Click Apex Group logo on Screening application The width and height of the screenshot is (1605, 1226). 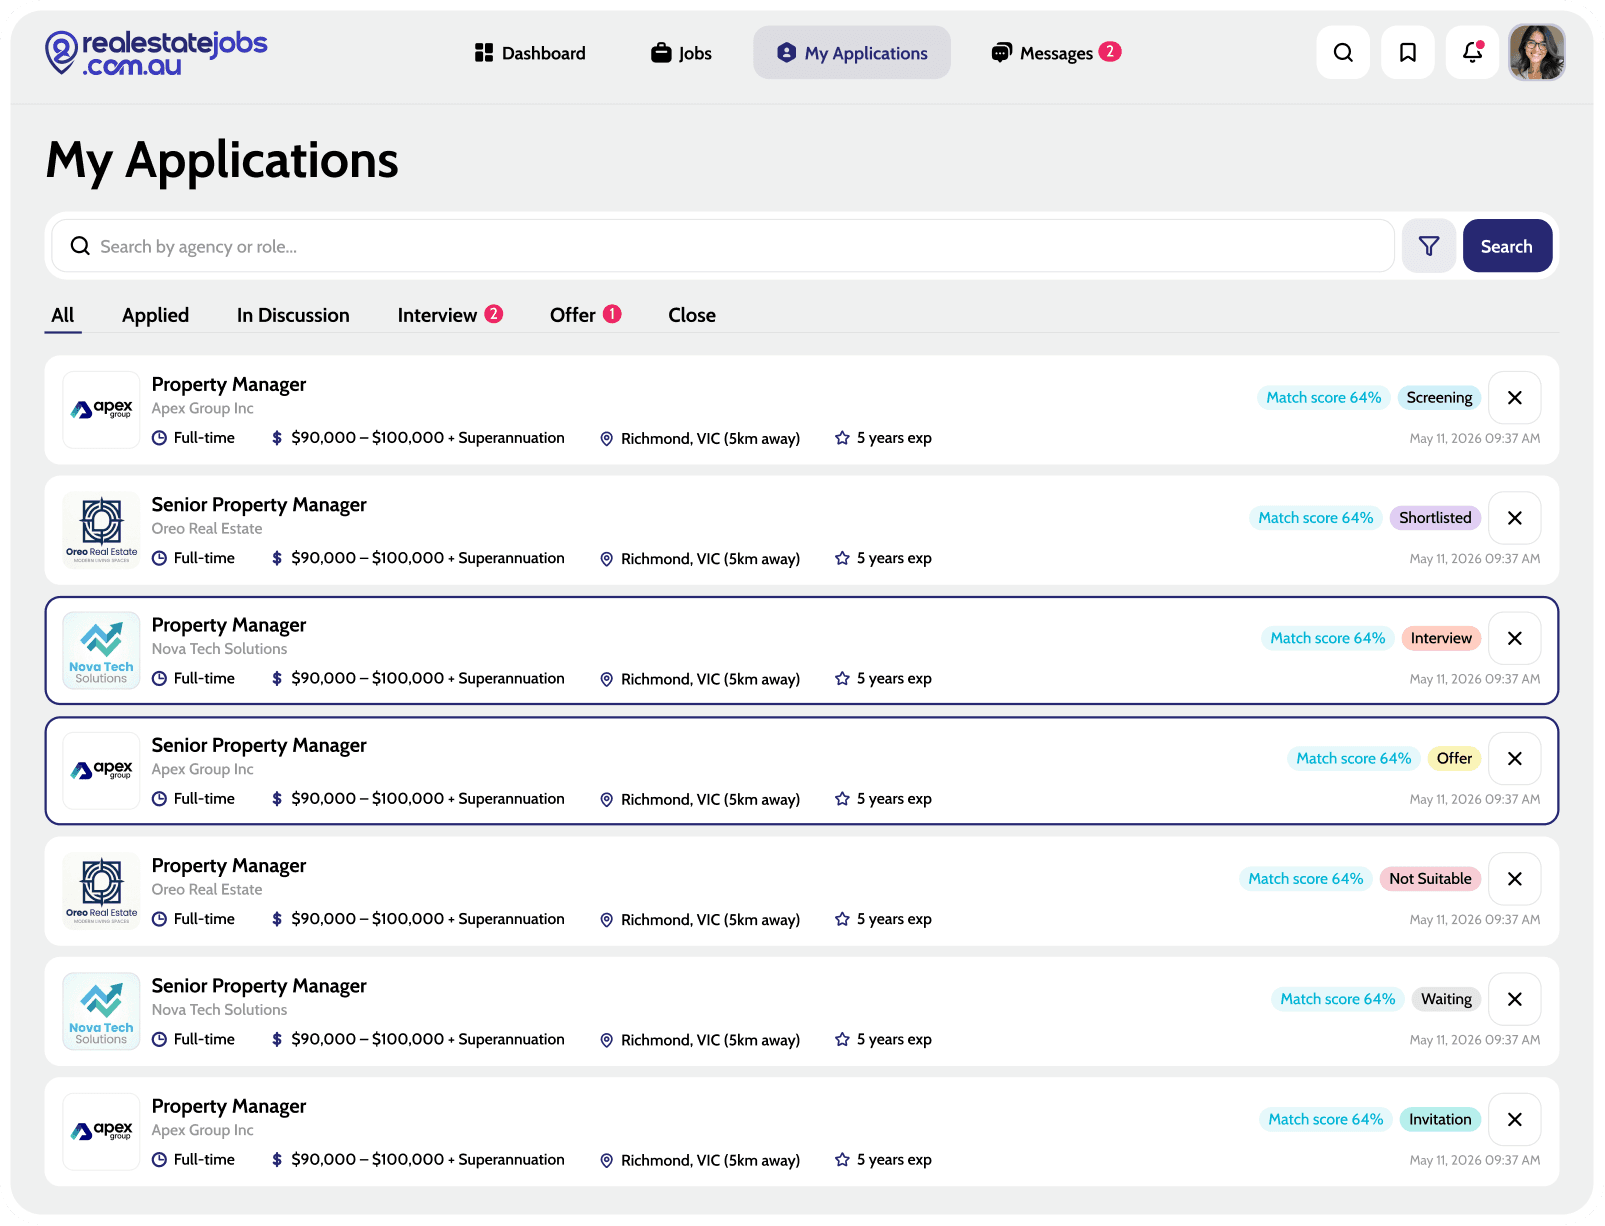point(101,410)
